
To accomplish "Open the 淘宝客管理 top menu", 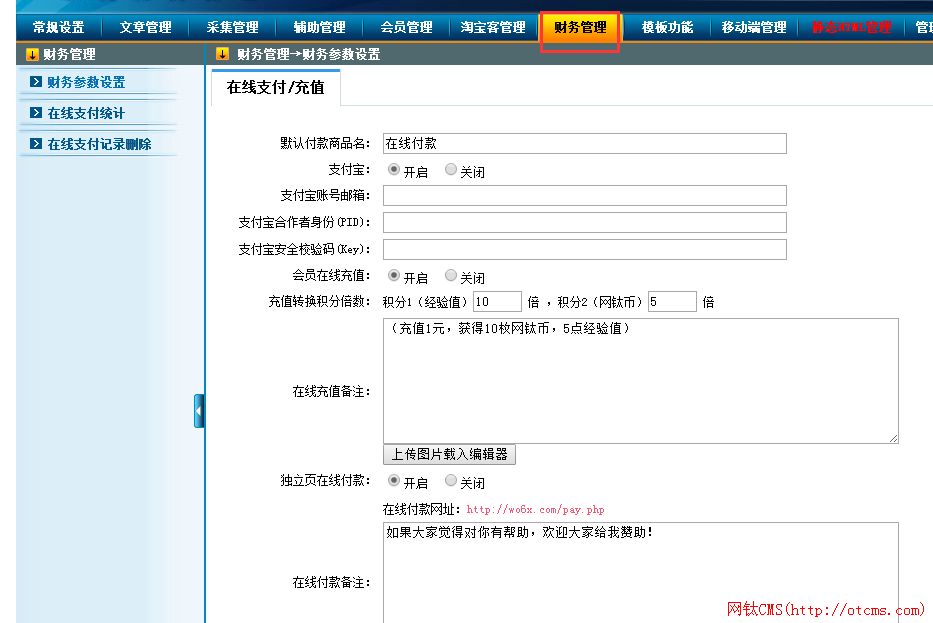I will coord(493,28).
